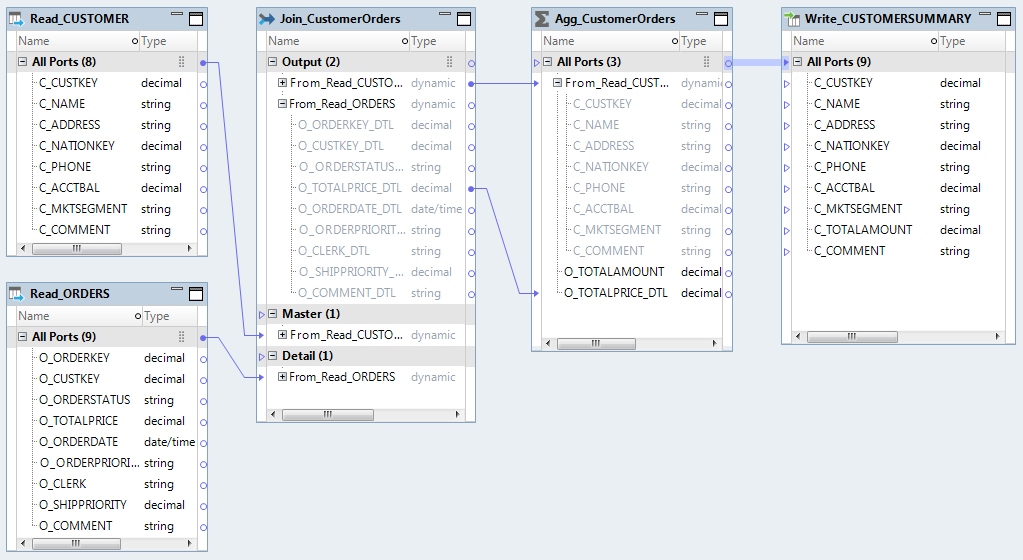Collapse From_Read_CUST... in Agg_CustomerOrders
This screenshot has width=1023, height=560.
pyautogui.click(x=557, y=83)
